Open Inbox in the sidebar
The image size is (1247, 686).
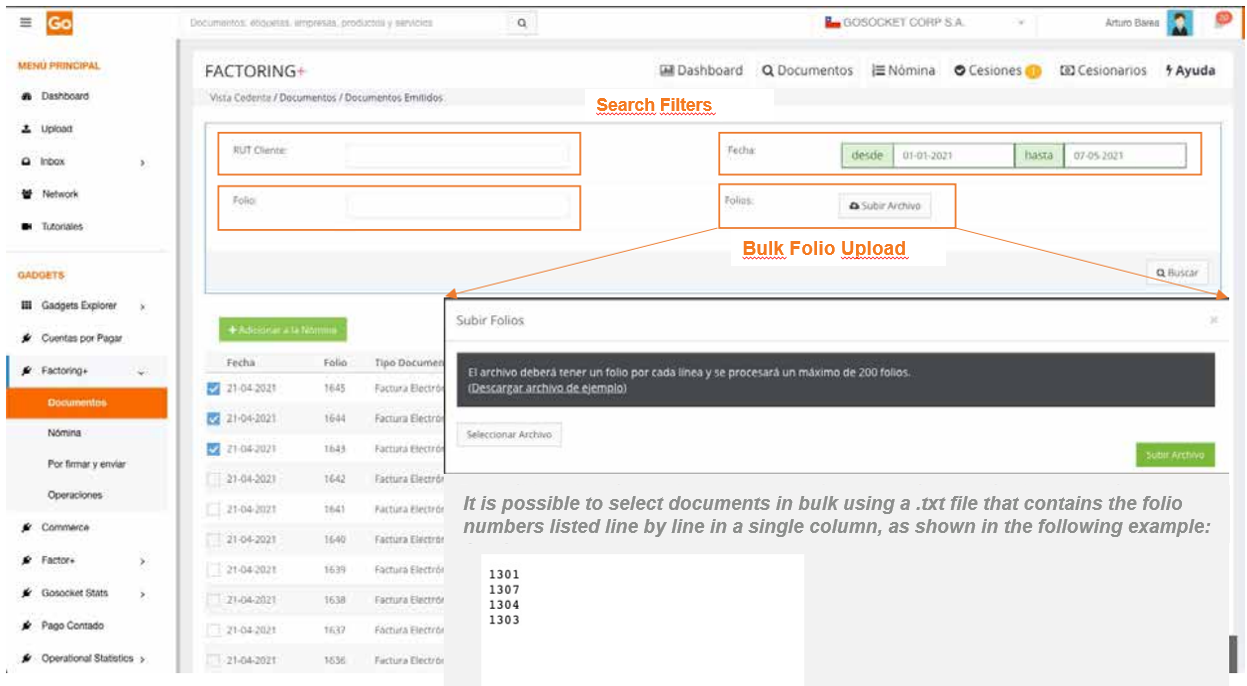pos(53,161)
